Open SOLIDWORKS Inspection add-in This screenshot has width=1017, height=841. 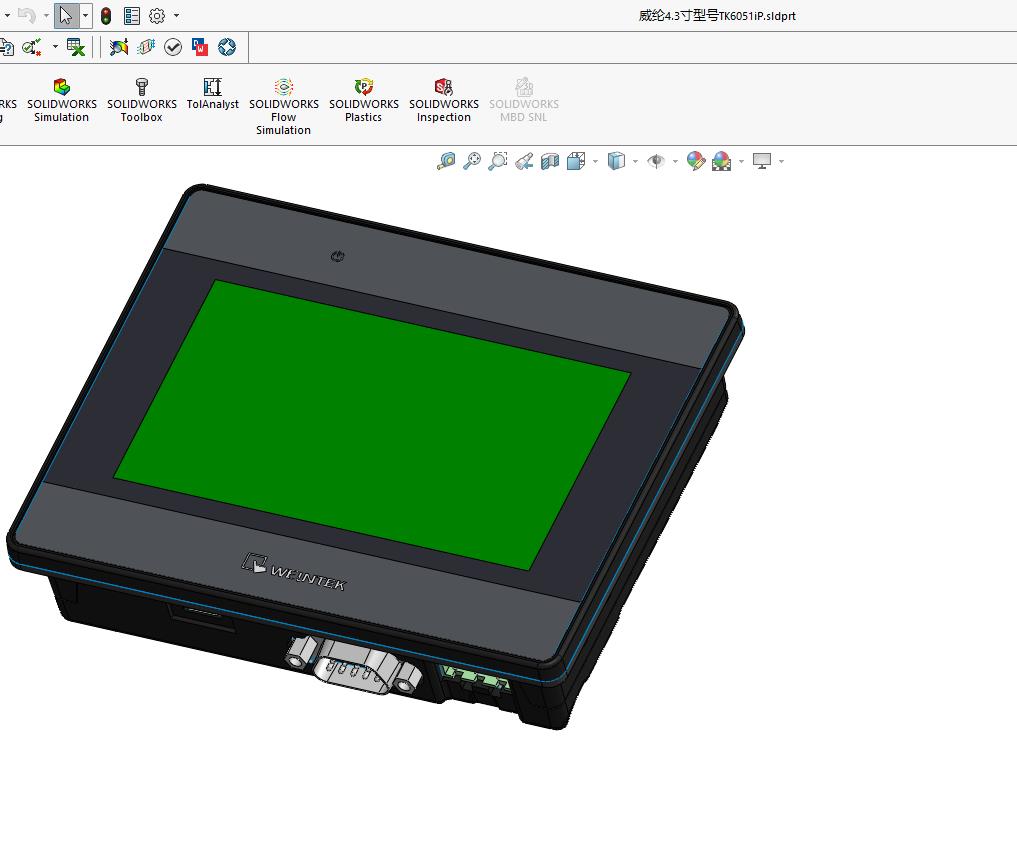pos(444,101)
